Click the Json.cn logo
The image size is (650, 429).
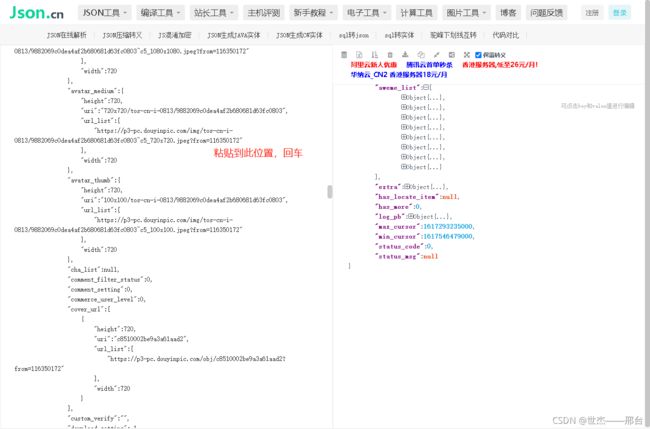tap(36, 13)
